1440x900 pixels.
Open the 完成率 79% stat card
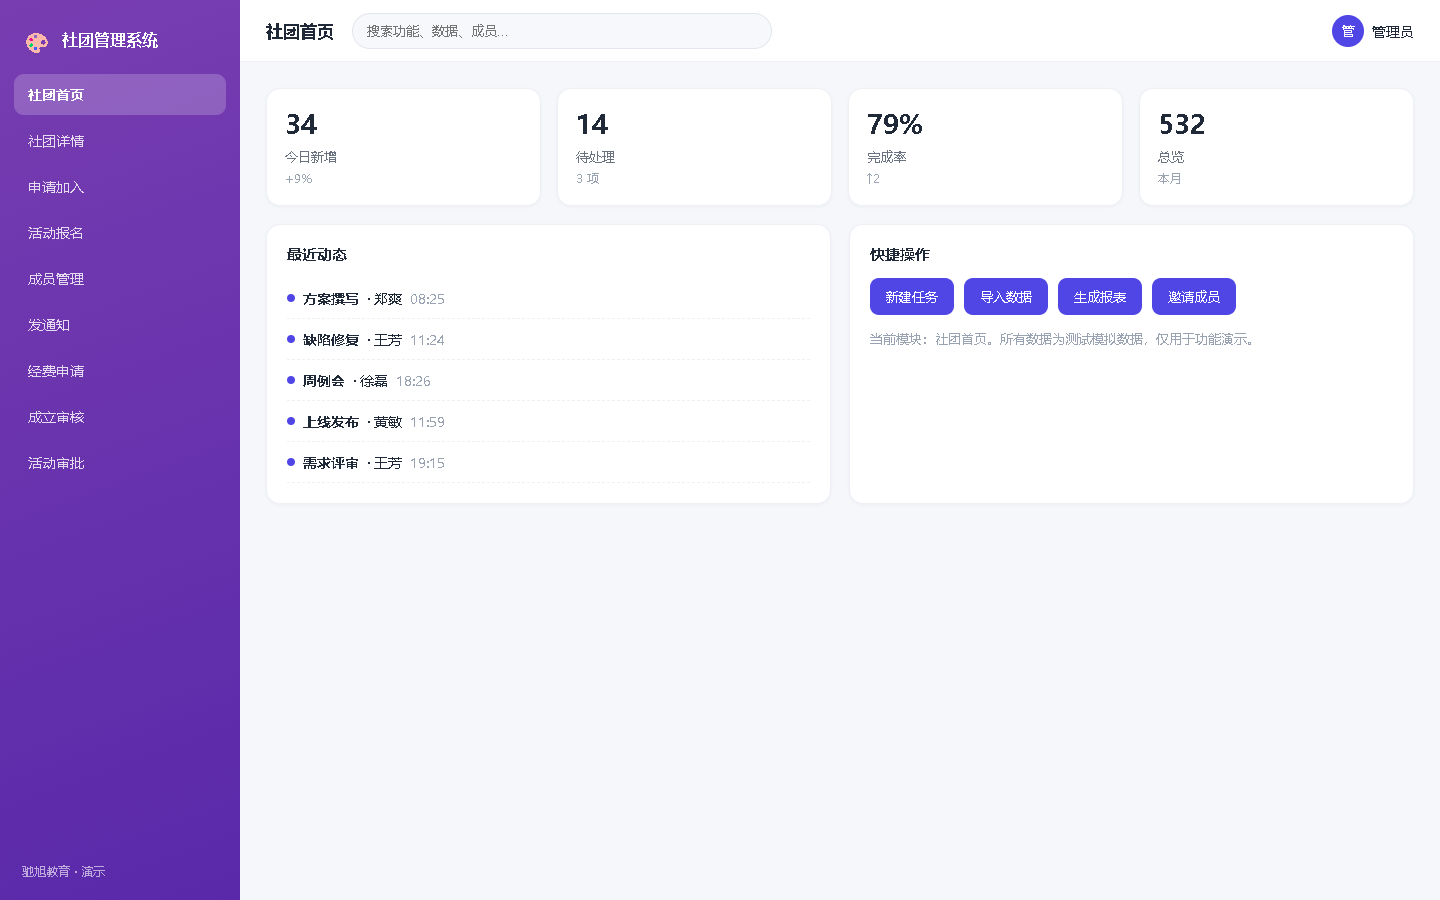985,147
